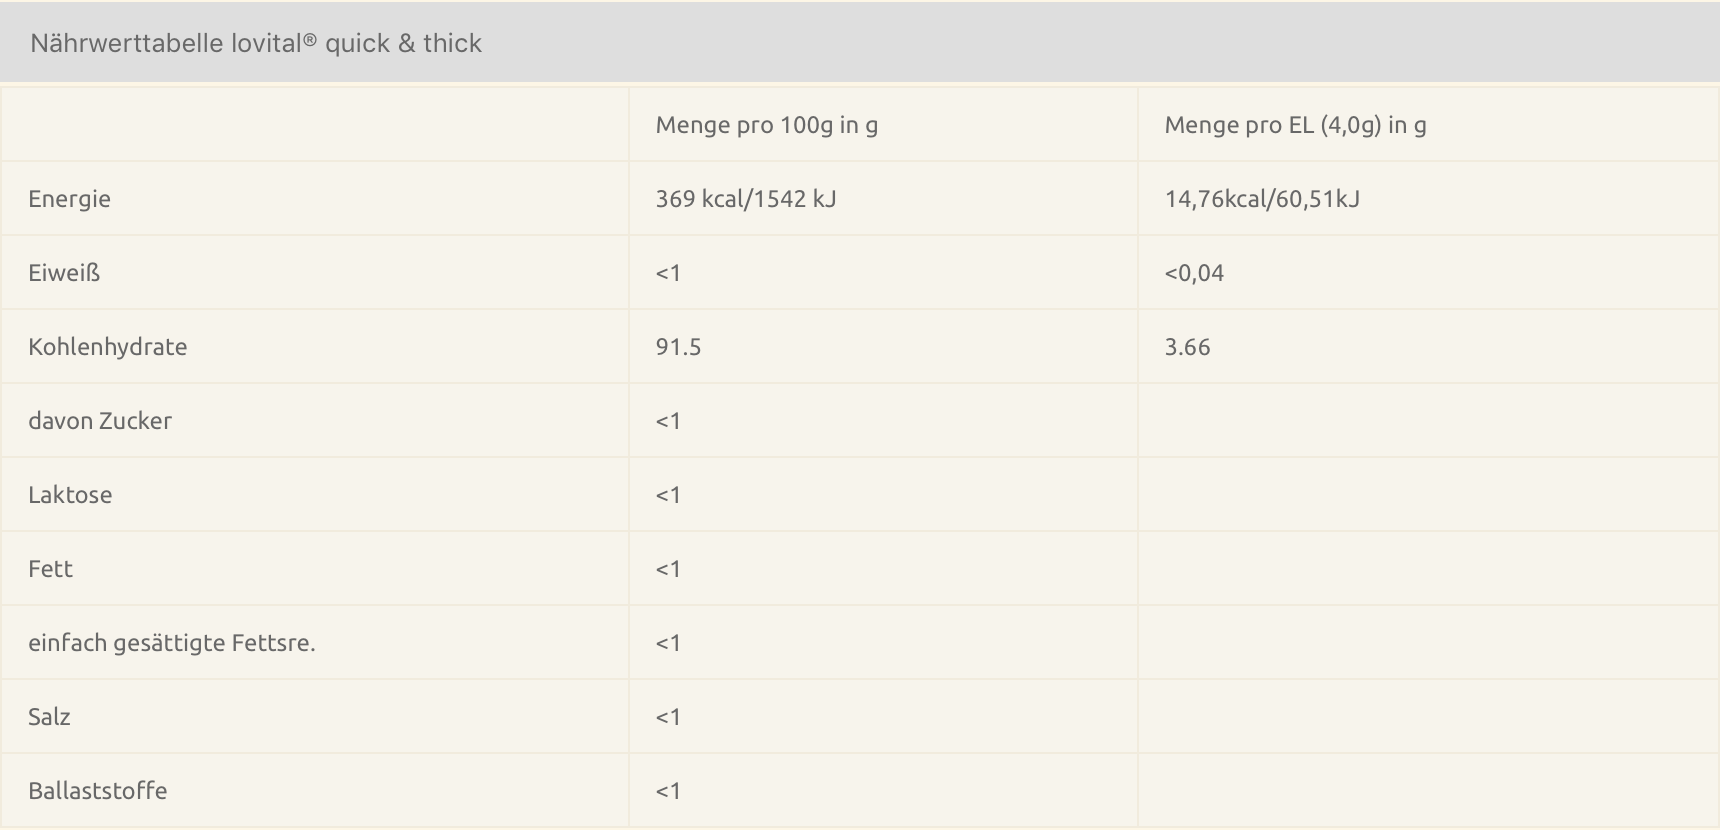Image resolution: width=1720 pixels, height=830 pixels.
Task: Select the davon Zucker row label
Action: tap(100, 421)
